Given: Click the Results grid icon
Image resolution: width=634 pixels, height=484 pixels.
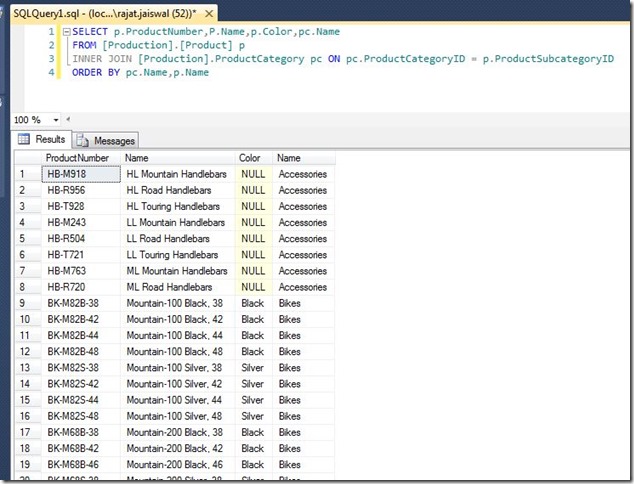Looking at the screenshot, I should click(24, 139).
